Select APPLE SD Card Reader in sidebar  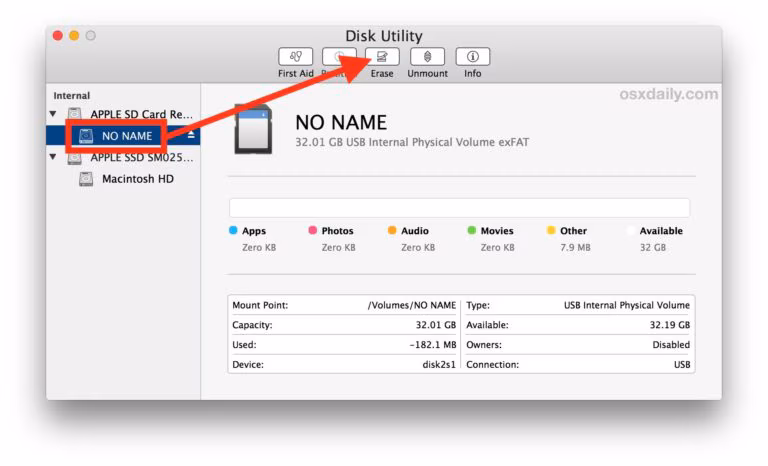pyautogui.click(x=123, y=114)
